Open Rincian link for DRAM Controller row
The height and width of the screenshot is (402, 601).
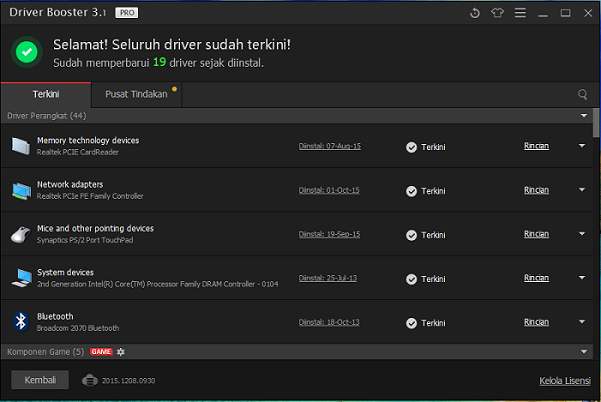tap(536, 278)
